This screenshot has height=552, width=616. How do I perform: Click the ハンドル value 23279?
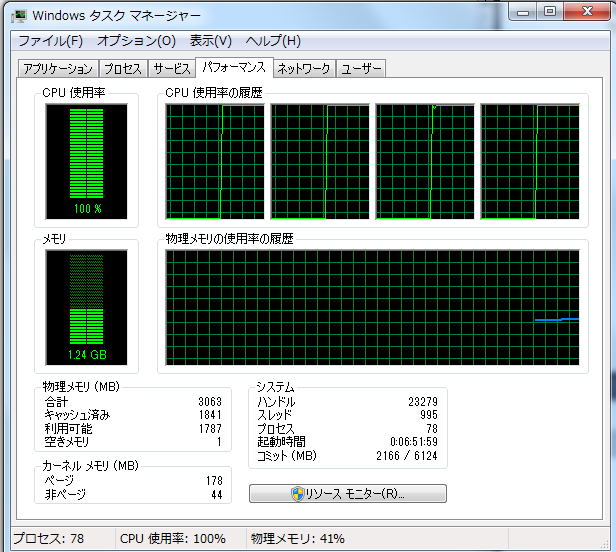(x=423, y=402)
